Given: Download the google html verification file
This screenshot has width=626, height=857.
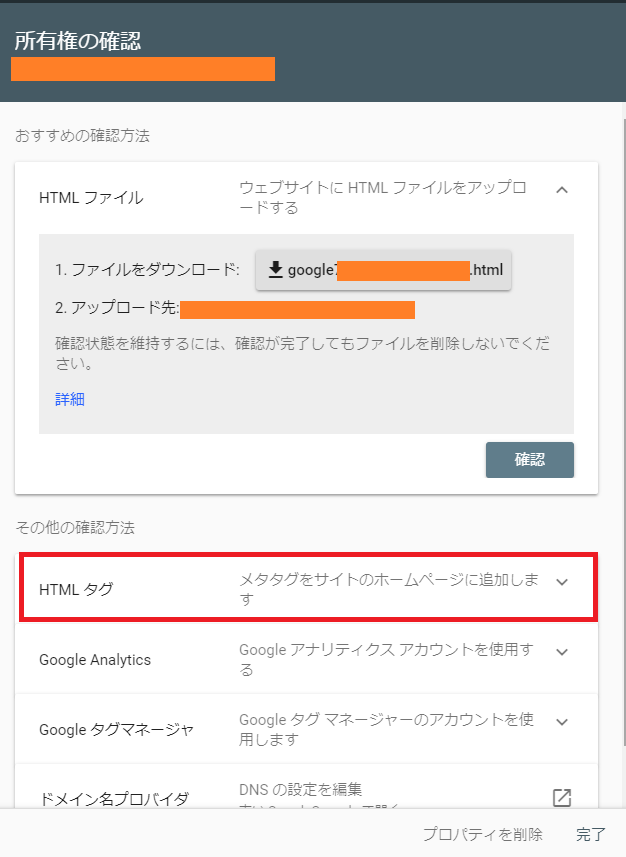Looking at the screenshot, I should (383, 270).
